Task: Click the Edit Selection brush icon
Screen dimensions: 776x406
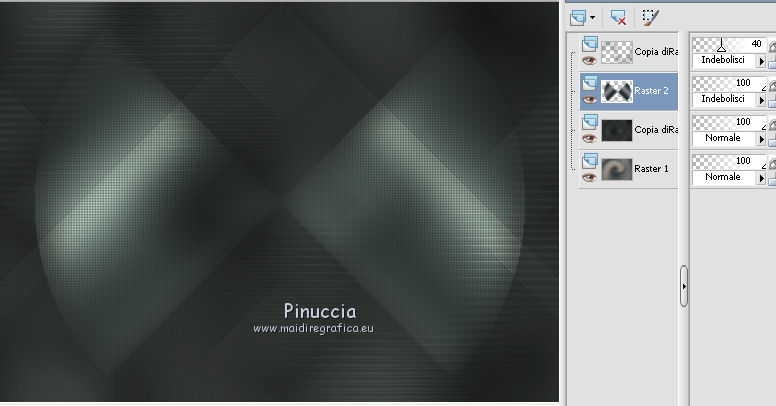Action: pos(650,18)
